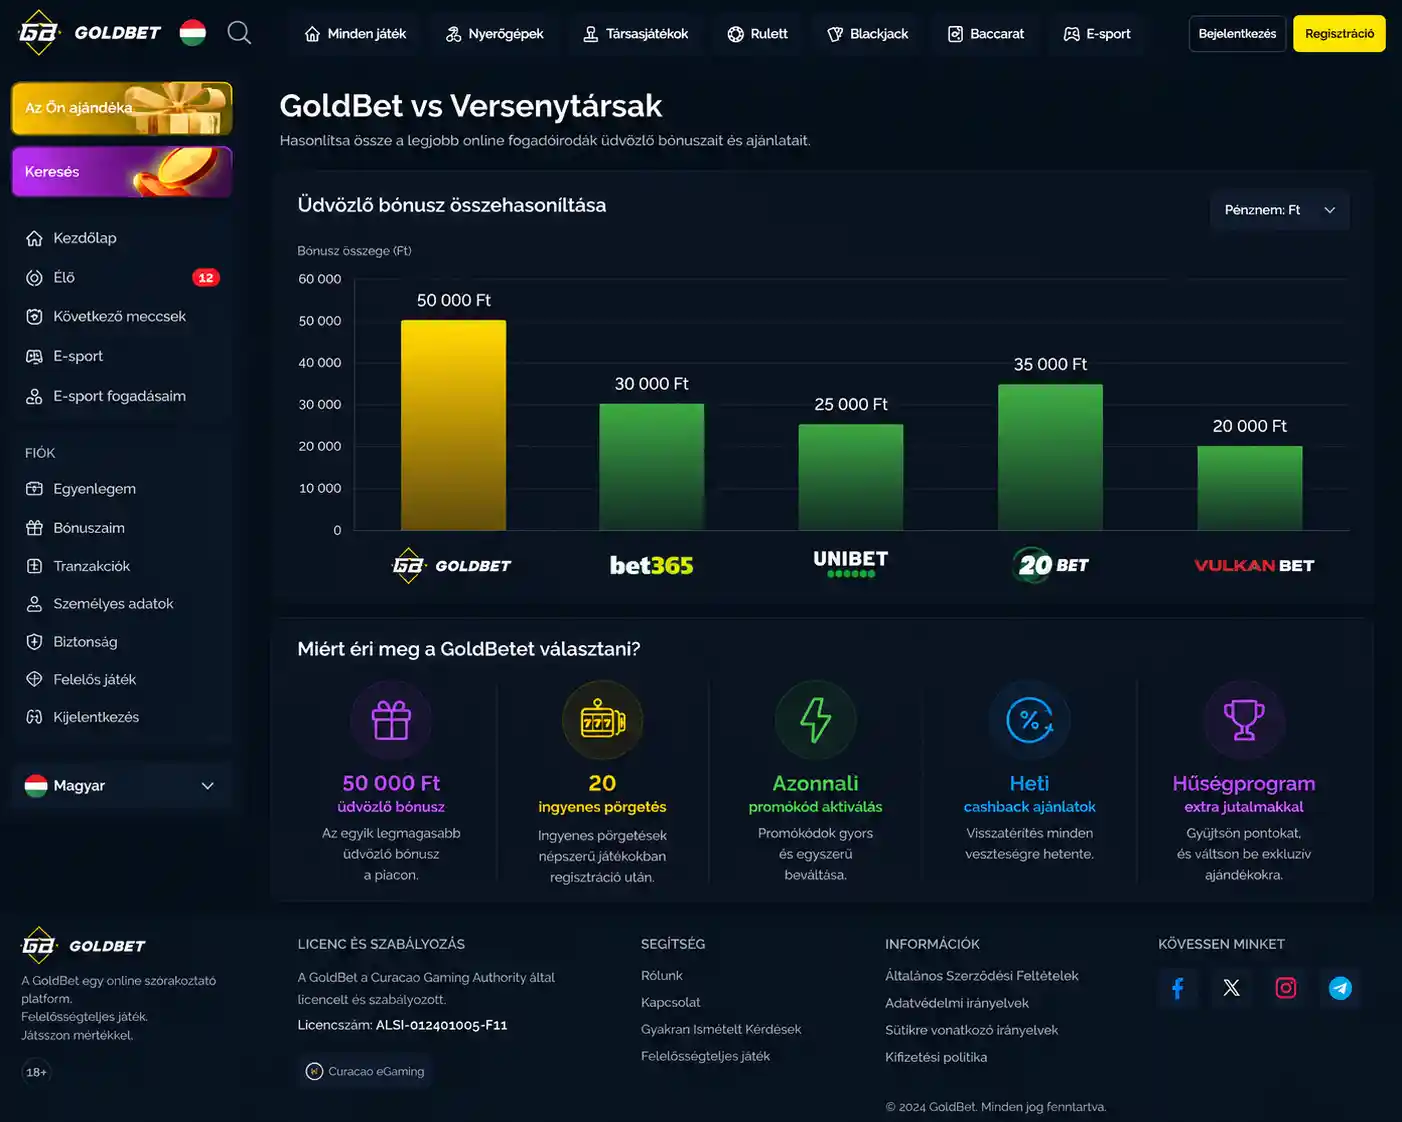The image size is (1402, 1122).
Task: Open Adatvédelmi irányelvek footer link
Action: tap(957, 1003)
